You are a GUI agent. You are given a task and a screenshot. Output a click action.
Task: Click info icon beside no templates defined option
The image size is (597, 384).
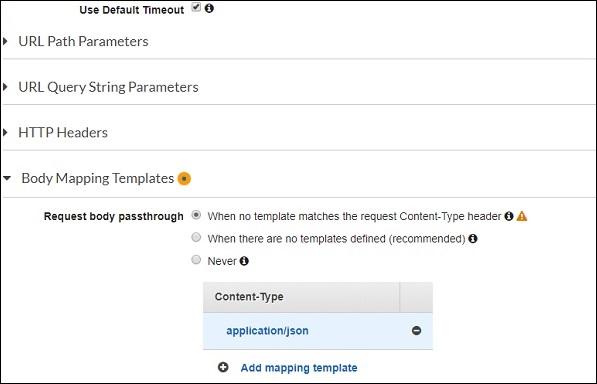[x=473, y=239]
